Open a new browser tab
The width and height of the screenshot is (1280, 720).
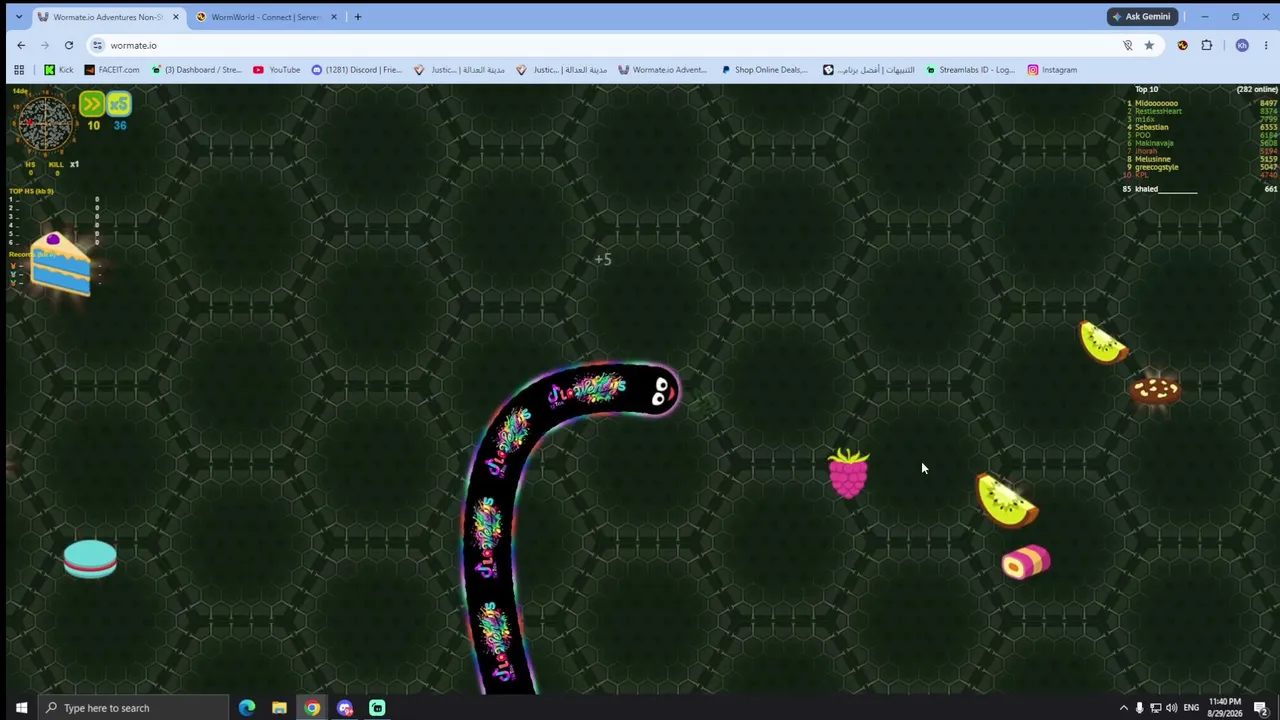(358, 17)
